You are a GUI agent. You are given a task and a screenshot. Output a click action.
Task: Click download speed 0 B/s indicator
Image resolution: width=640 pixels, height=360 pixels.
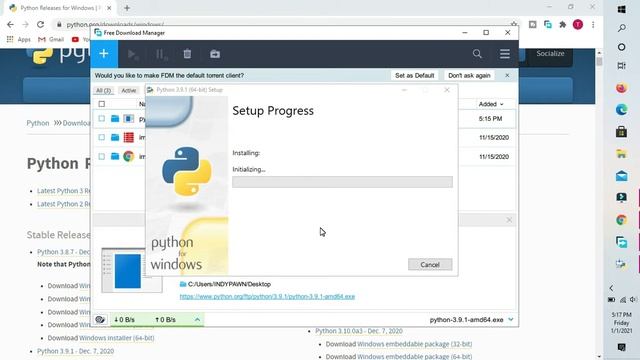click(x=124, y=320)
